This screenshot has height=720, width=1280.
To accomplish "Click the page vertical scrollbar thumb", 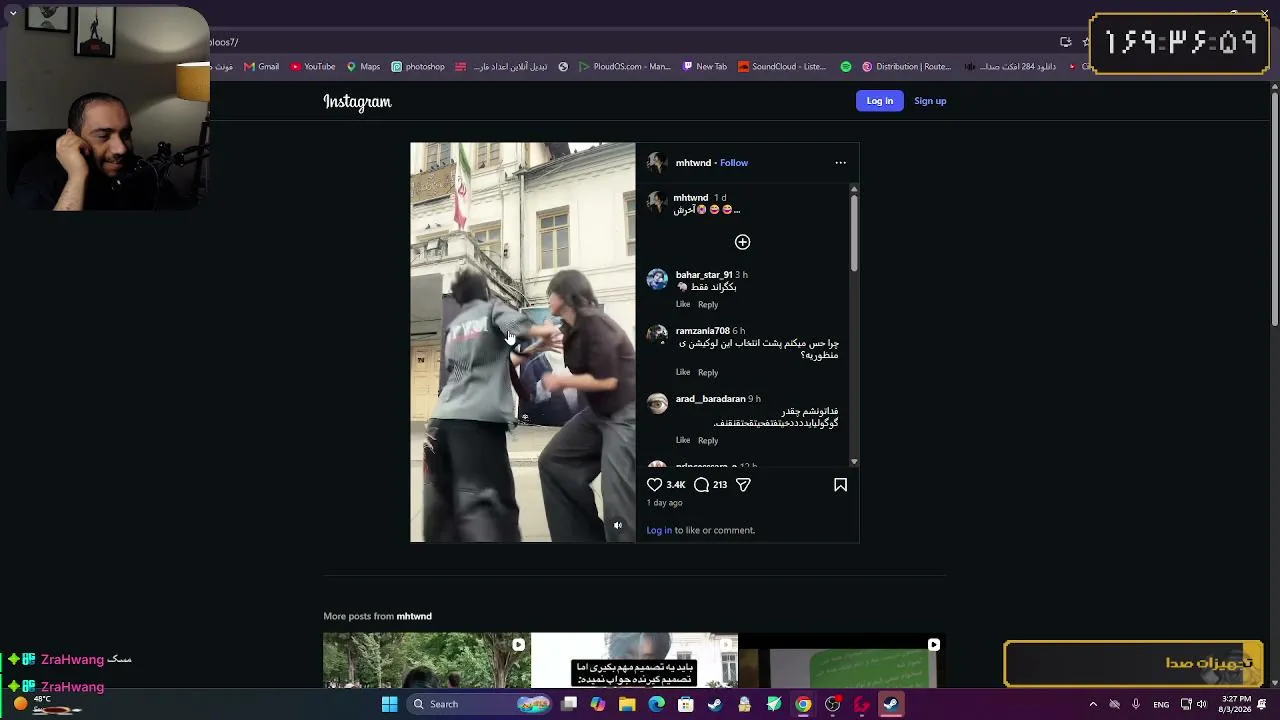I will pos(1274,210).
